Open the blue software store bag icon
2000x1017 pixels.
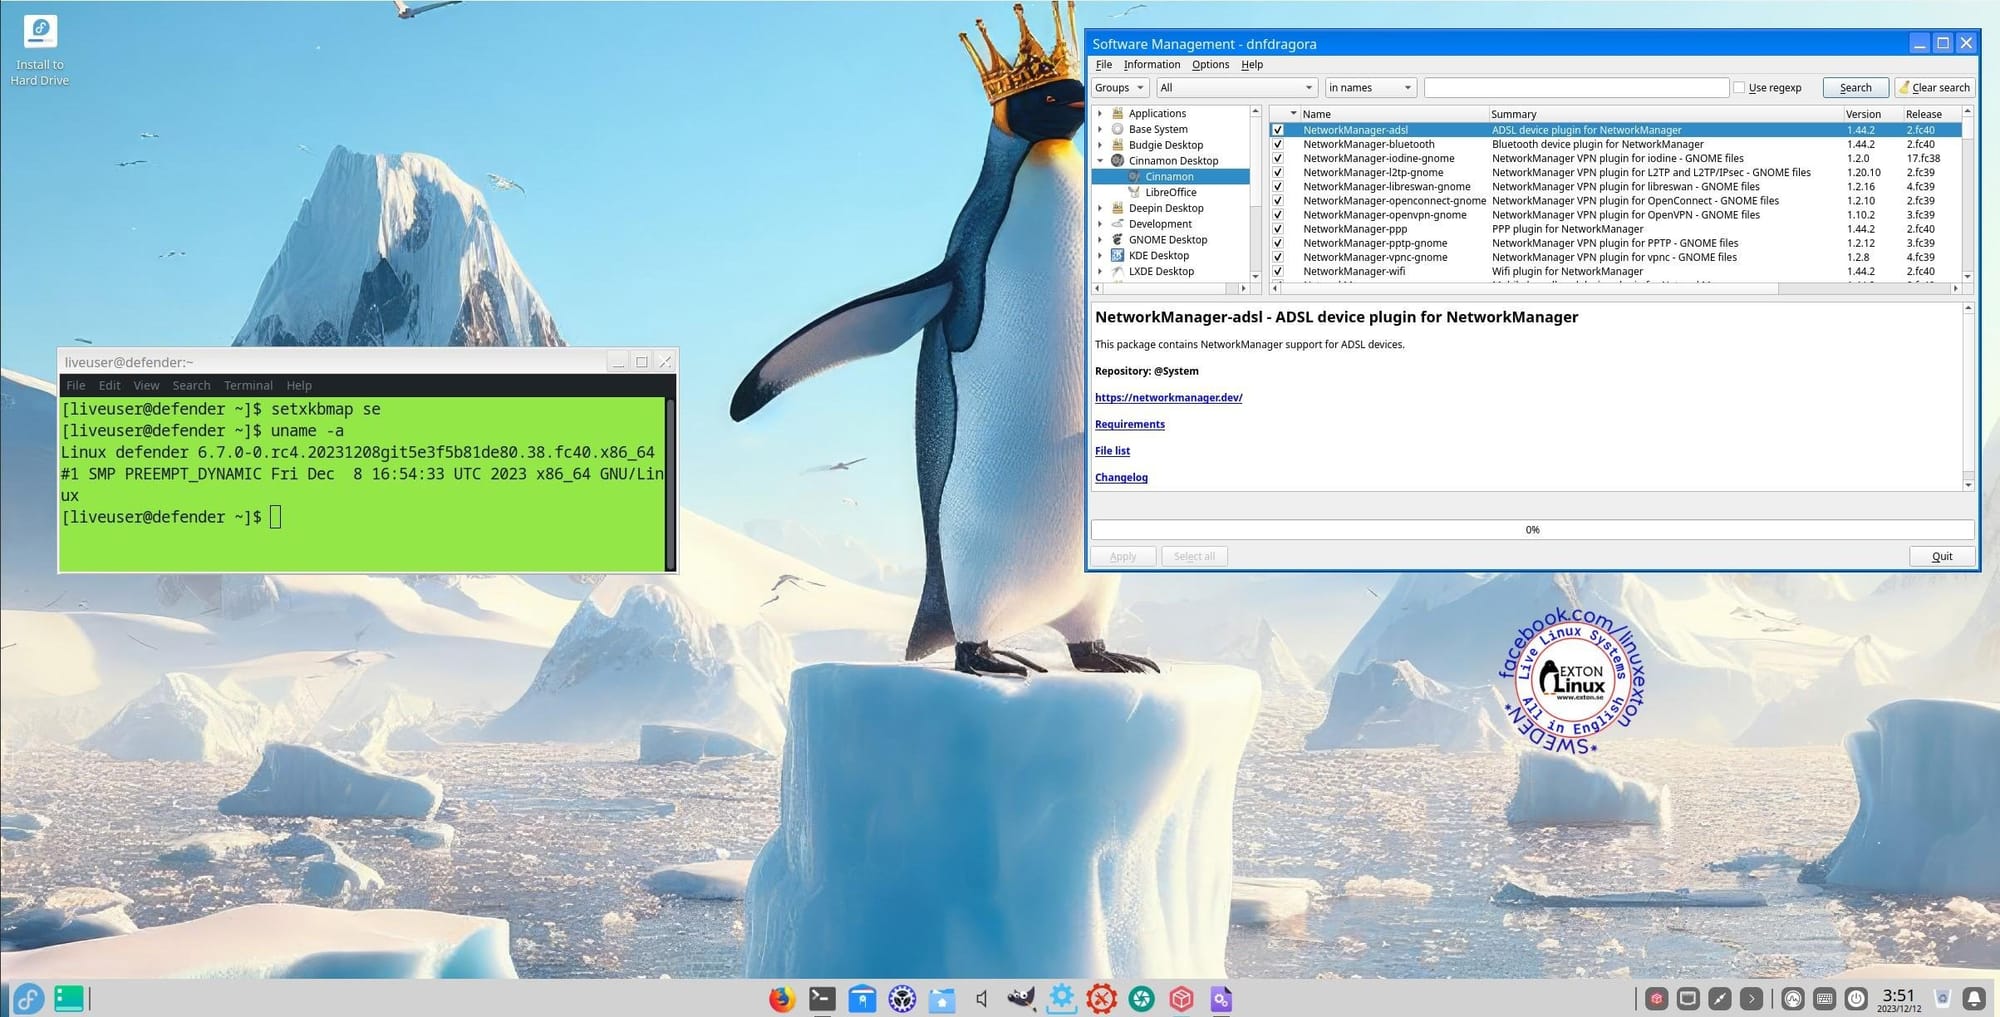tap(862, 998)
